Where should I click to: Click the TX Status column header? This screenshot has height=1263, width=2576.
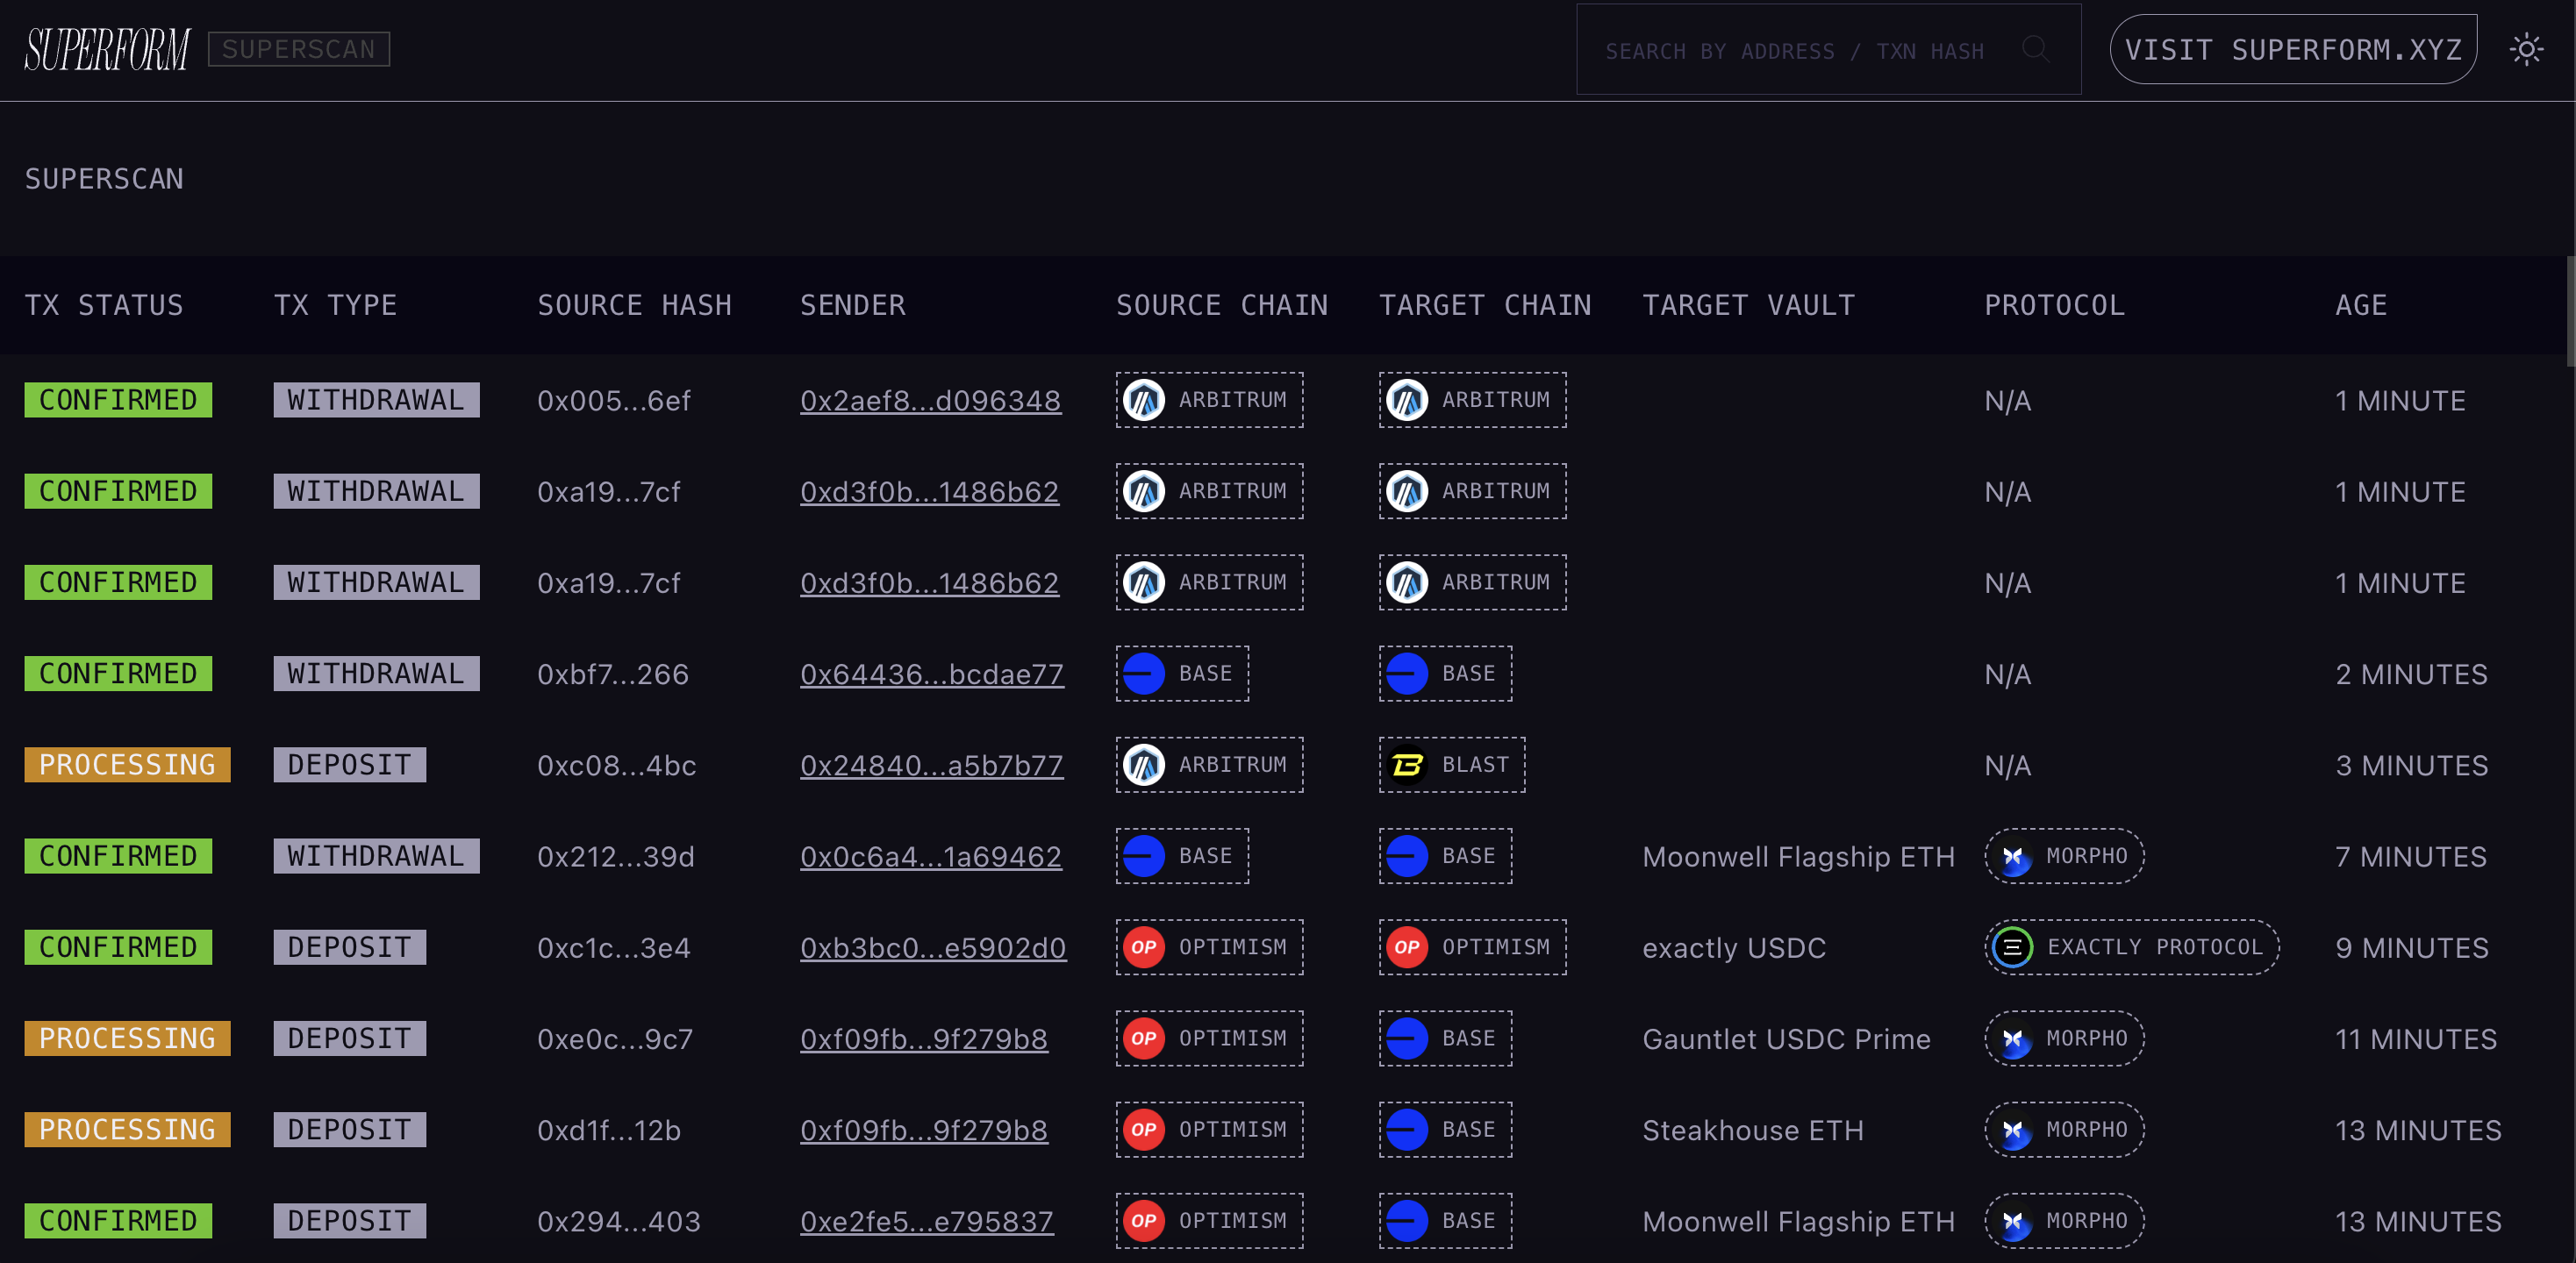(x=104, y=305)
